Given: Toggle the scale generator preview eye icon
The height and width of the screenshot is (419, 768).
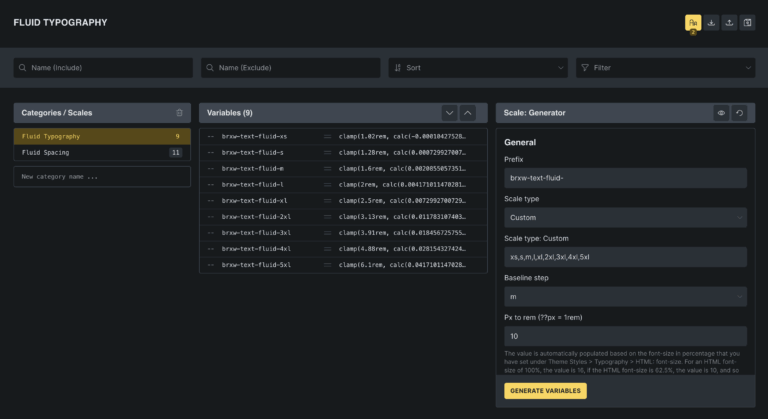Looking at the screenshot, I should coord(721,113).
